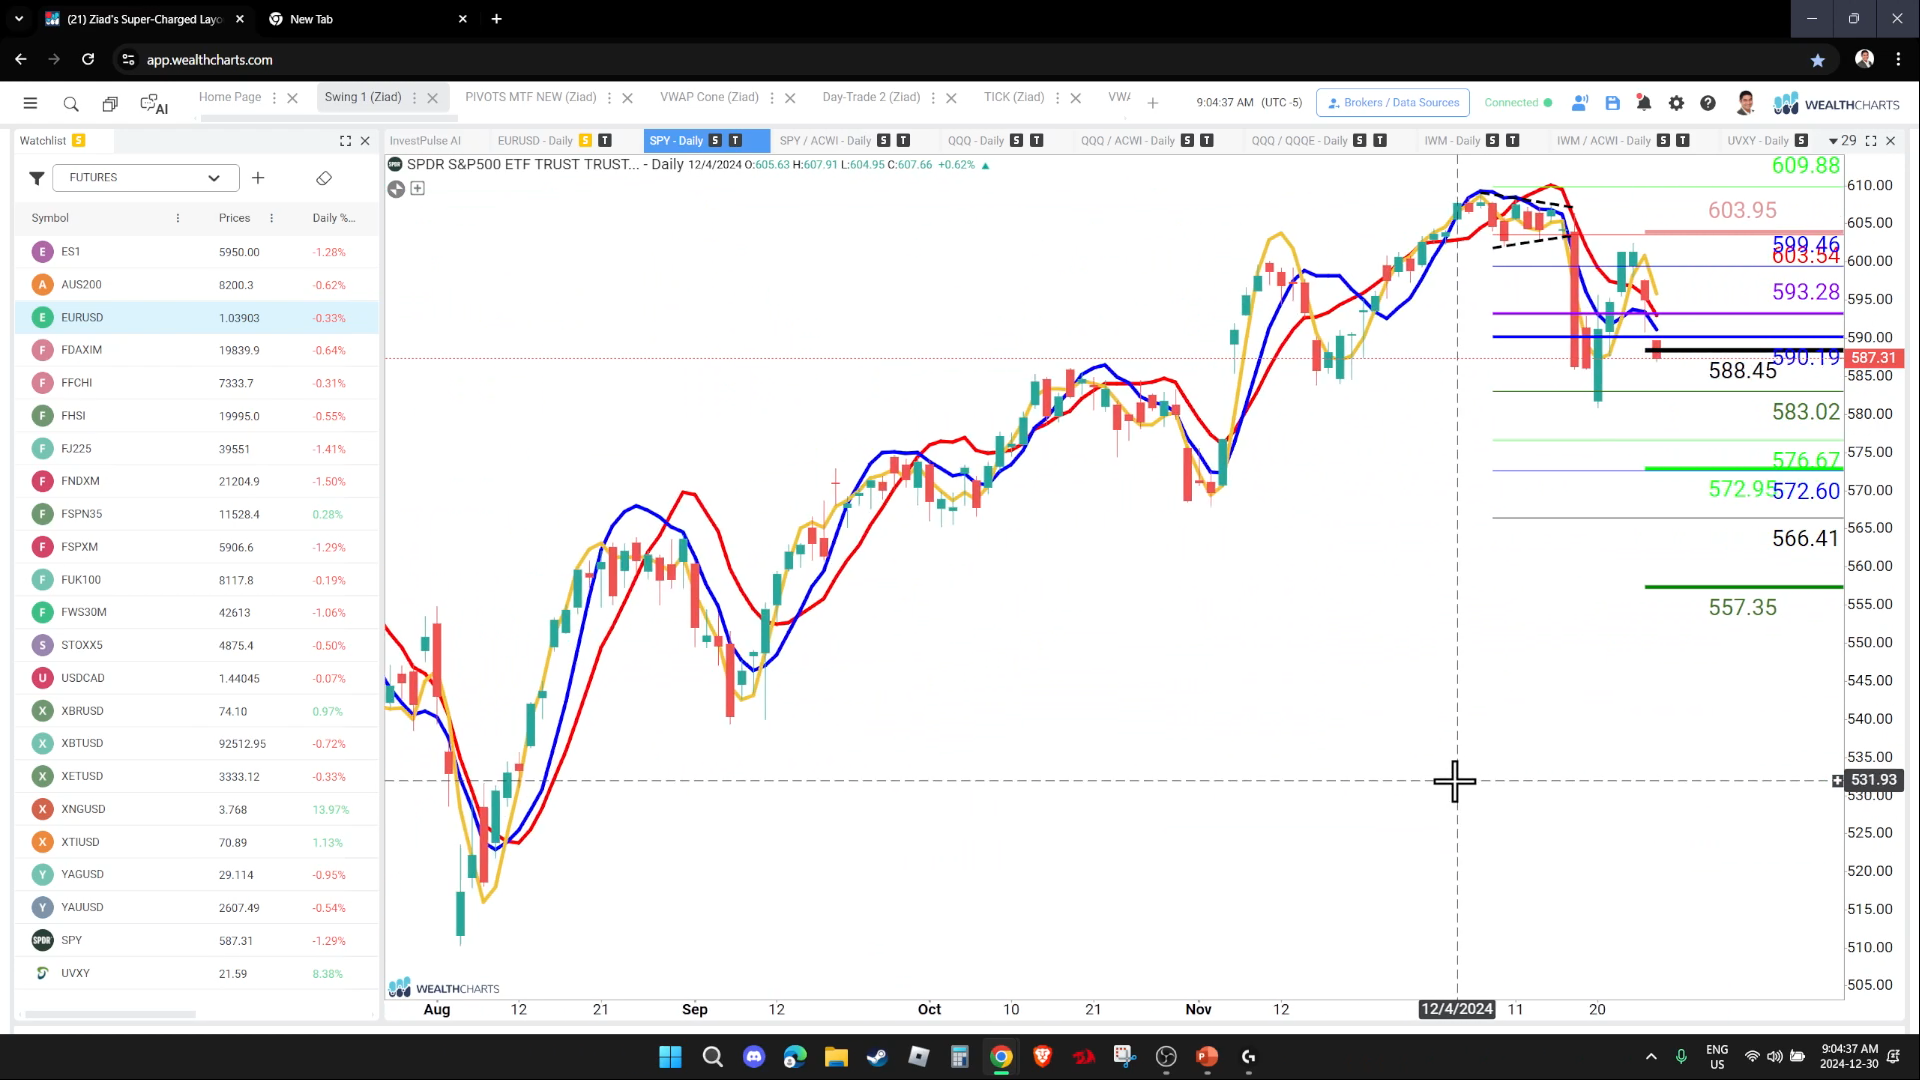
Task: Select the QQQ / QQQE - Daily tab
Action: point(1299,141)
